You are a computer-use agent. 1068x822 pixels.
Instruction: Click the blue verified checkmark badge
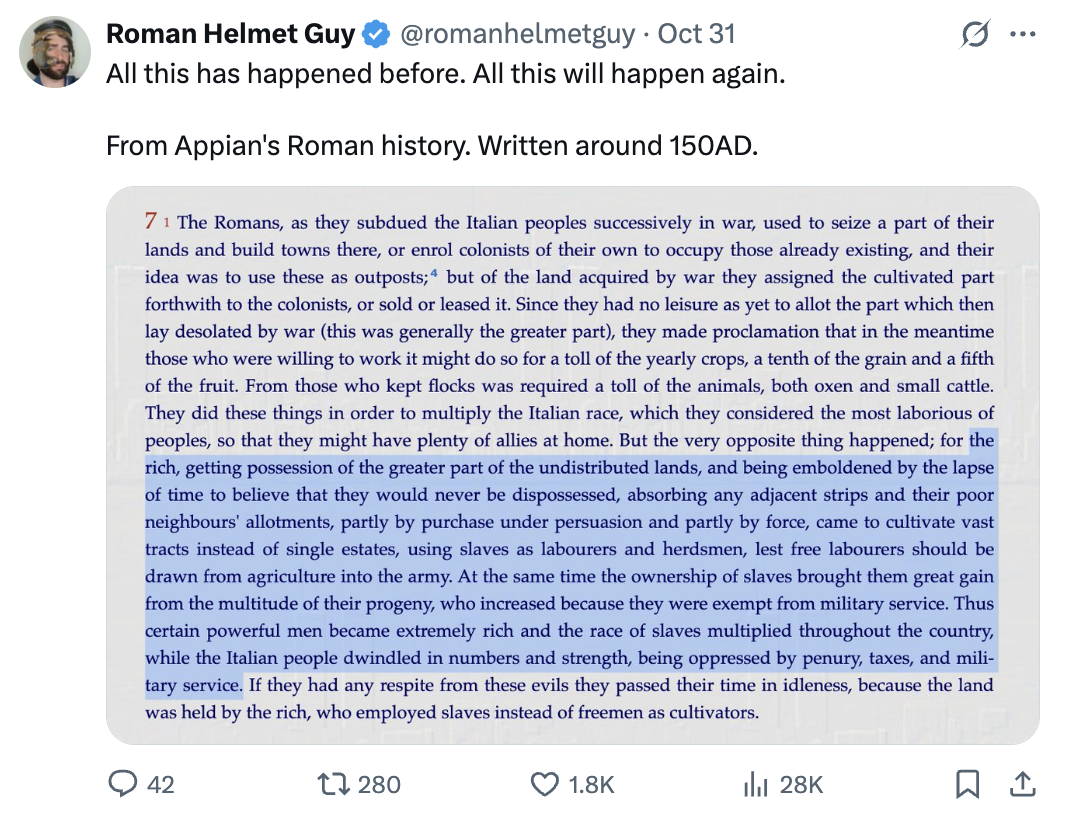376,35
